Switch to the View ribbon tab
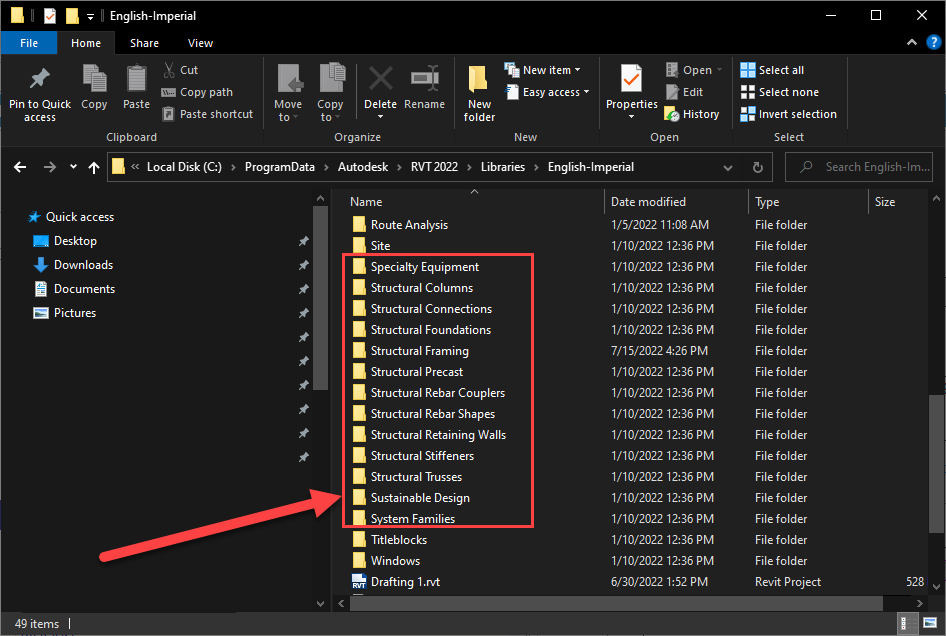Screen dimensions: 946x636 click(x=200, y=43)
